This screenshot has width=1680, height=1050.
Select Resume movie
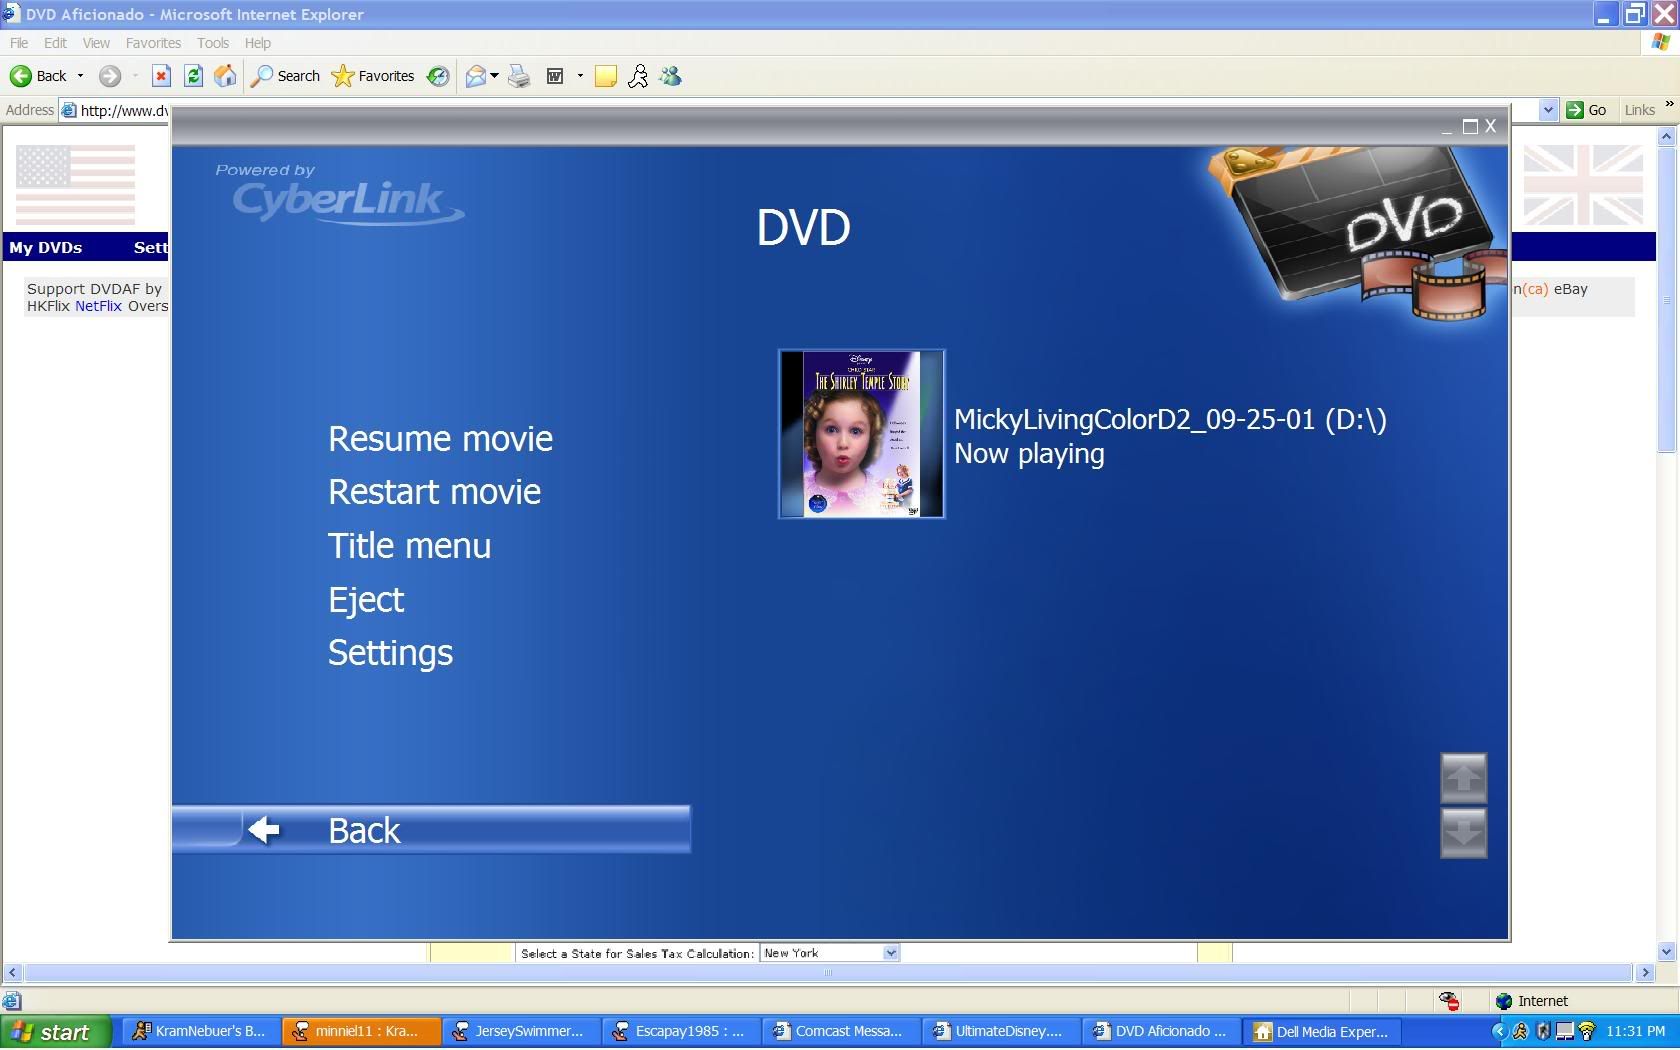[440, 439]
